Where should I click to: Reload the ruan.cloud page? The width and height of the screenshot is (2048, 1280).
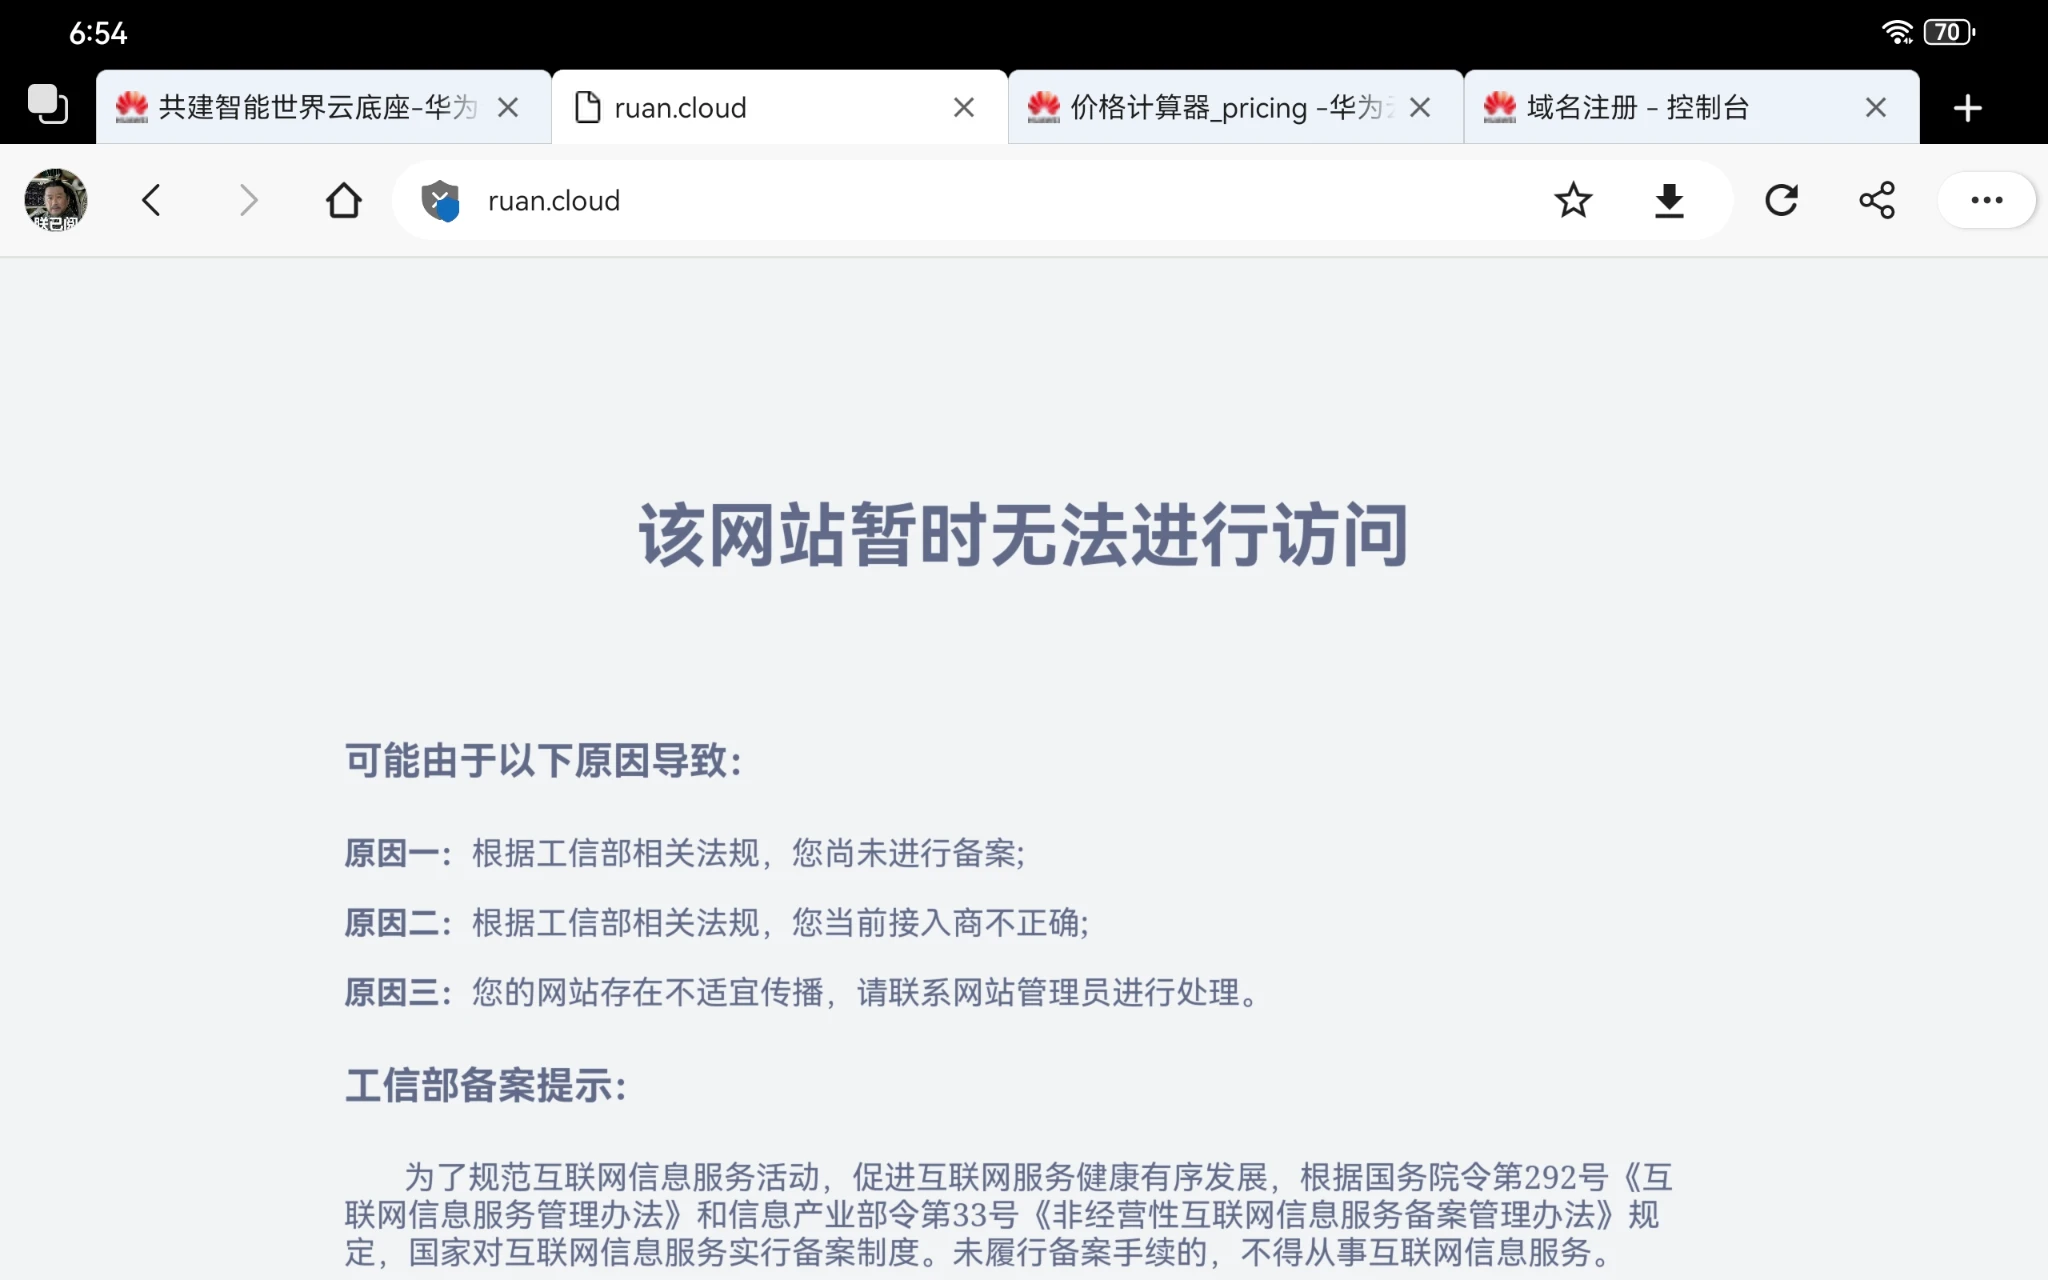1781,200
